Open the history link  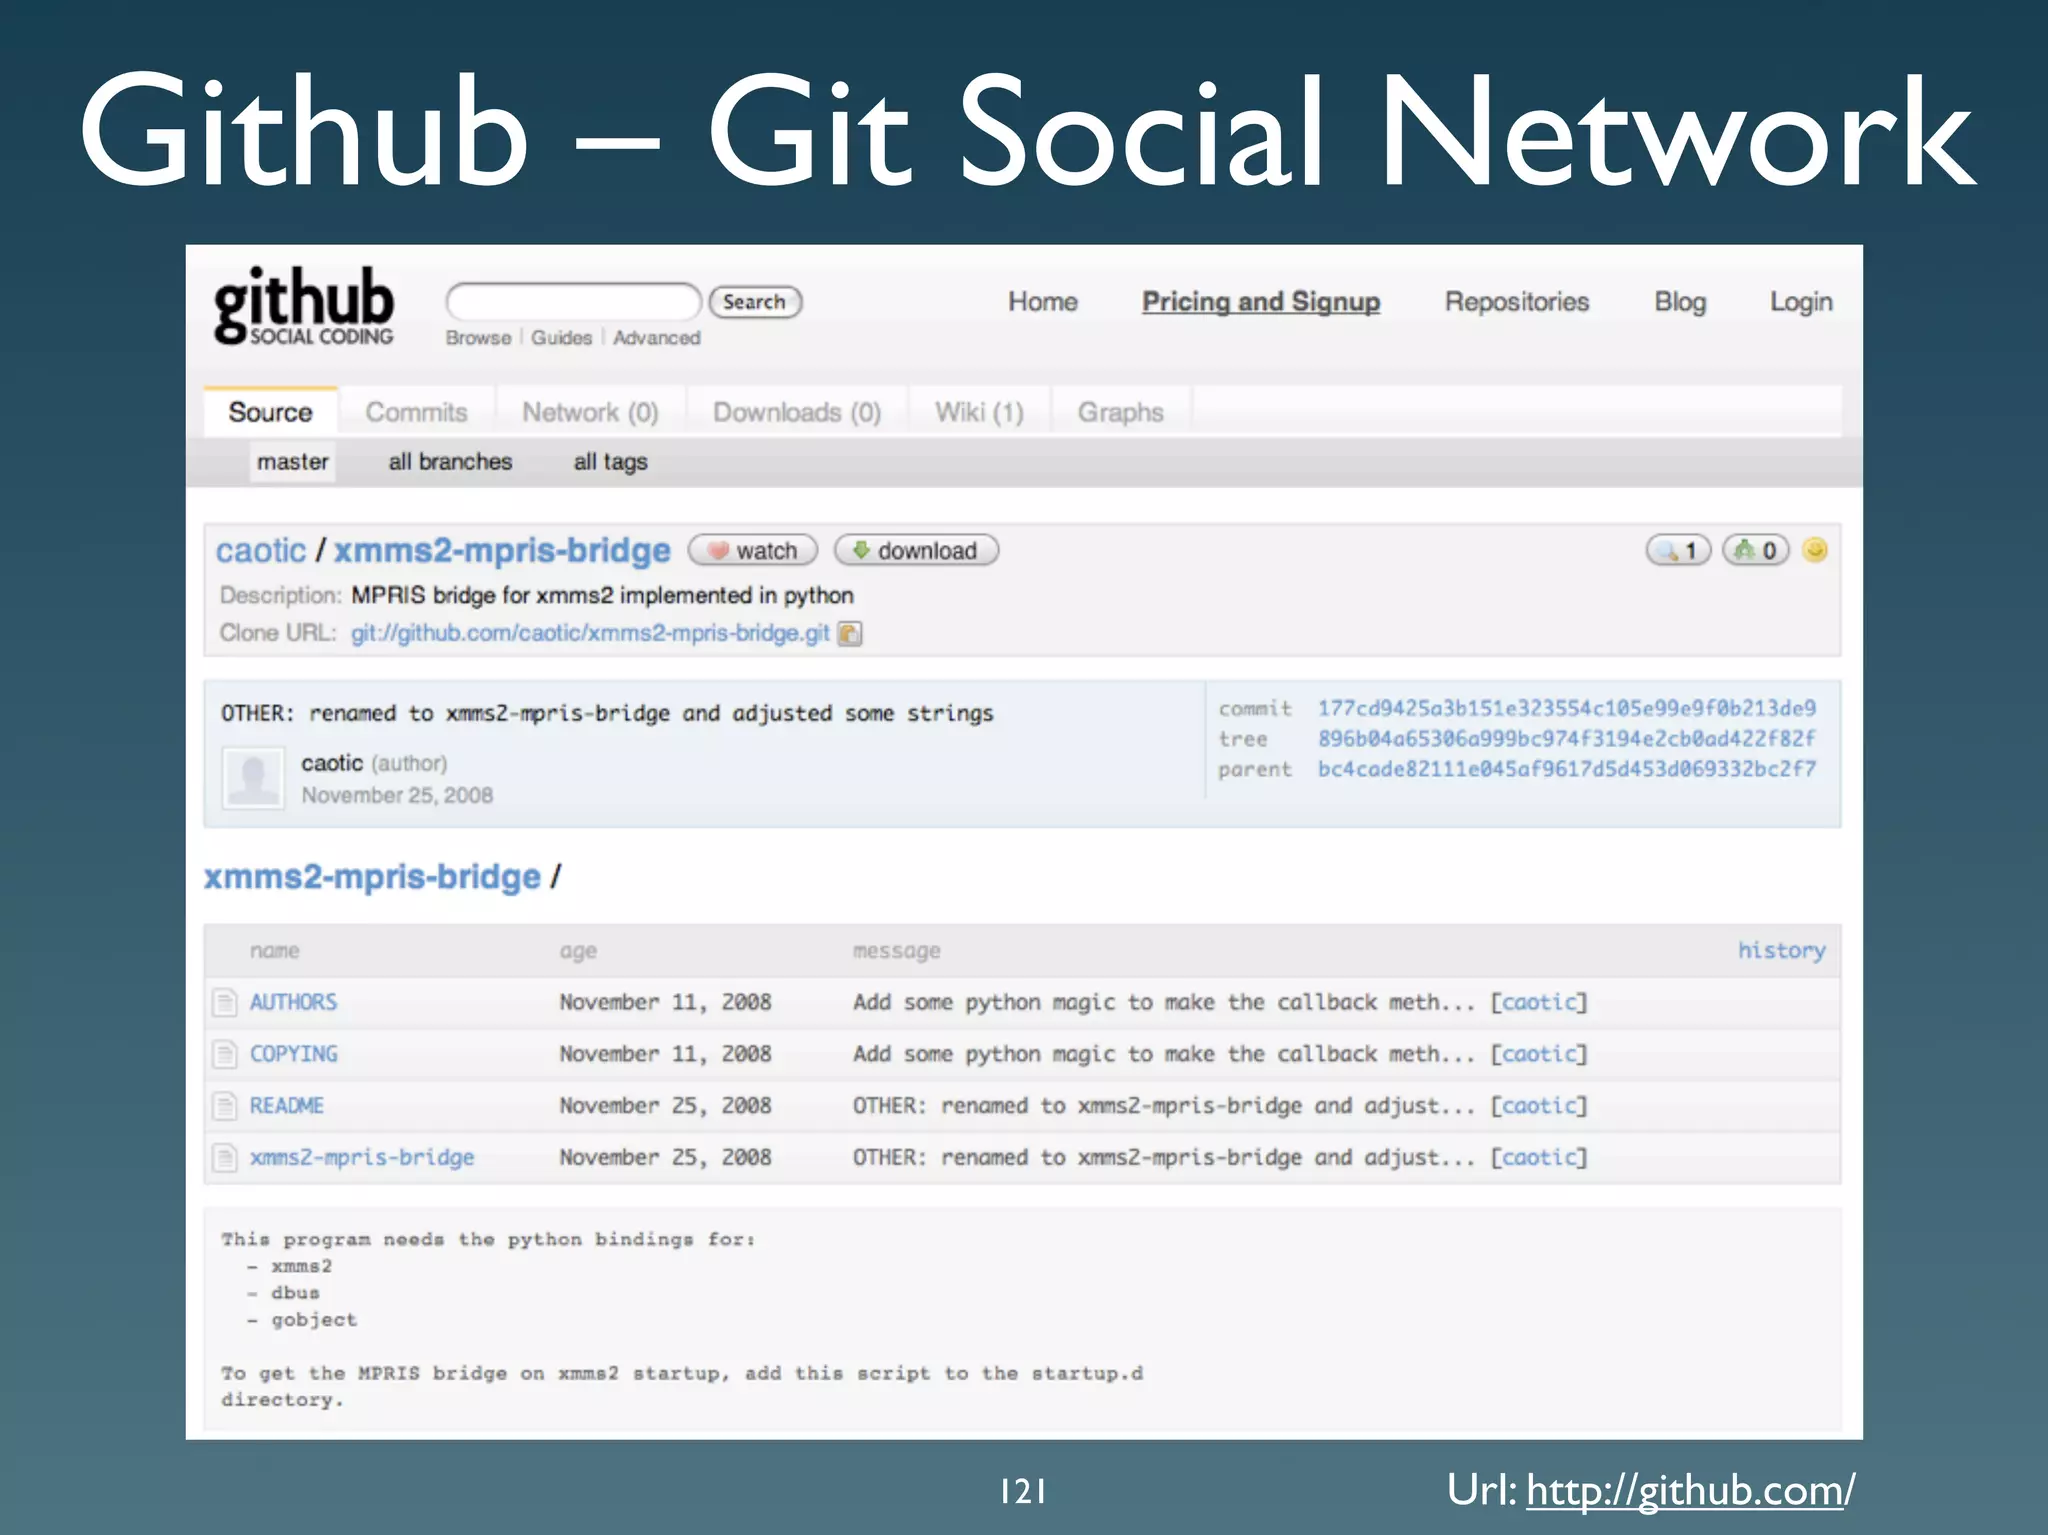point(1780,950)
